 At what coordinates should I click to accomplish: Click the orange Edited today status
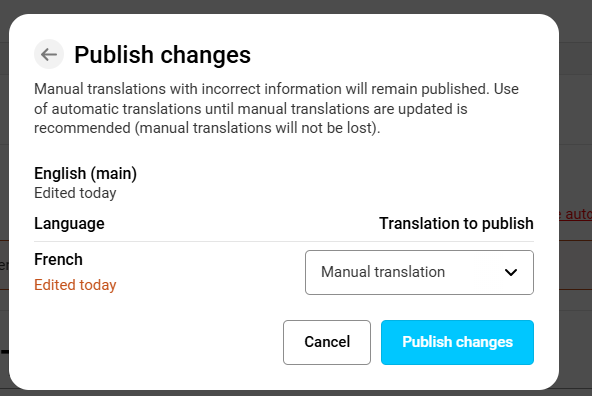75,285
